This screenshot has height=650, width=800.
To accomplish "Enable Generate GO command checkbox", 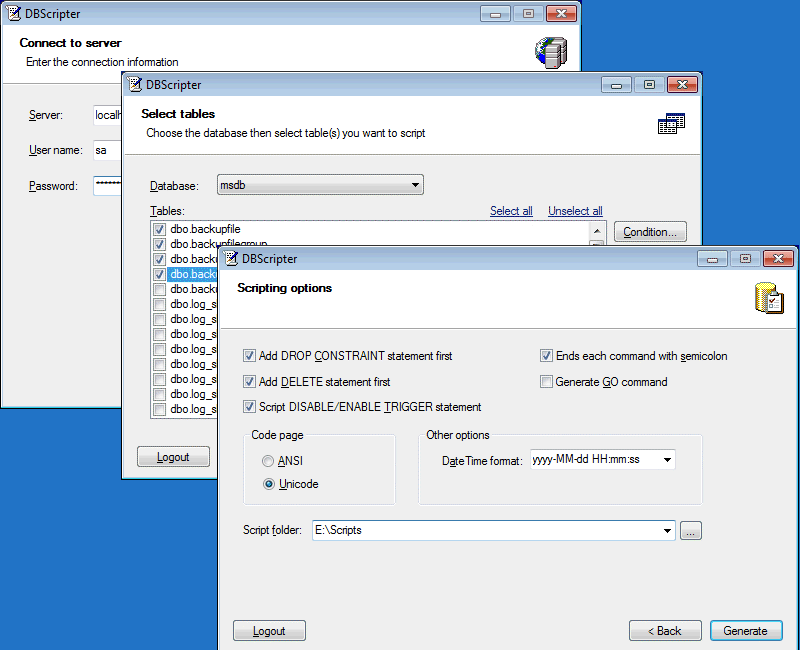I will (x=546, y=382).
